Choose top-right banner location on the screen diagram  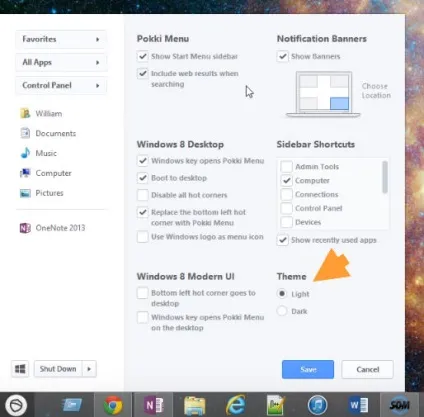coord(339,81)
